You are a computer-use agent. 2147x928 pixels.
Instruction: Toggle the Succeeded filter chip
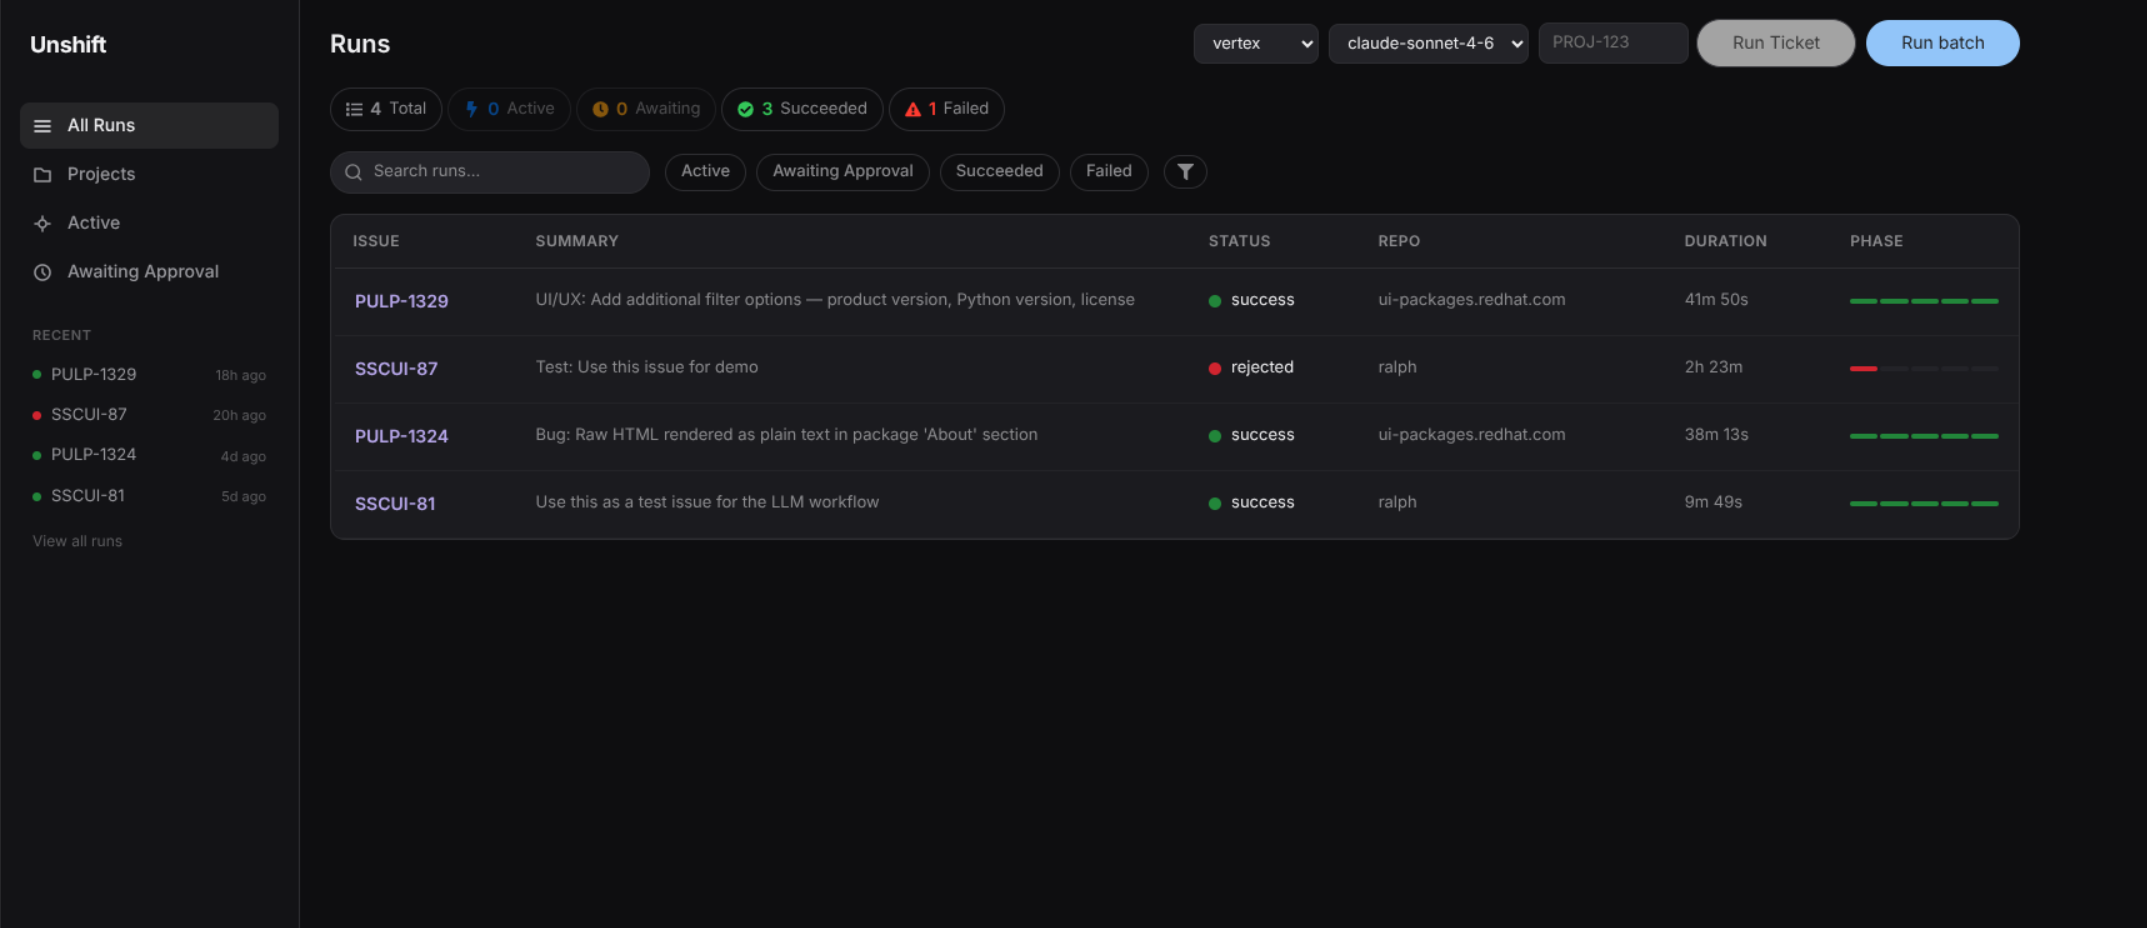(999, 171)
